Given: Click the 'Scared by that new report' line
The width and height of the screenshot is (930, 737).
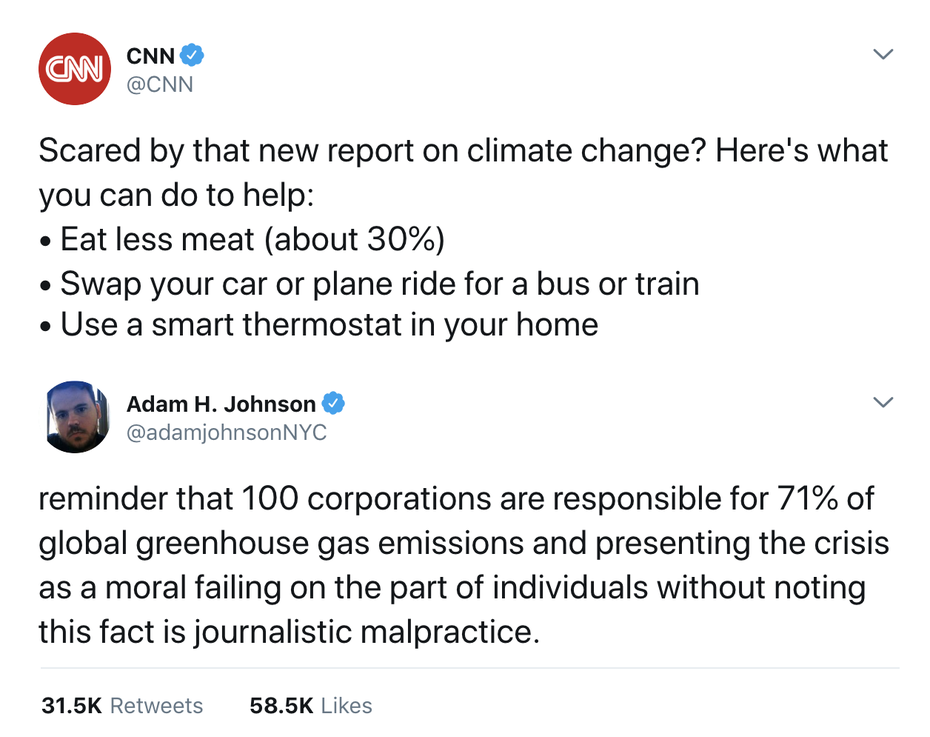Looking at the screenshot, I should pyautogui.click(x=463, y=151).
